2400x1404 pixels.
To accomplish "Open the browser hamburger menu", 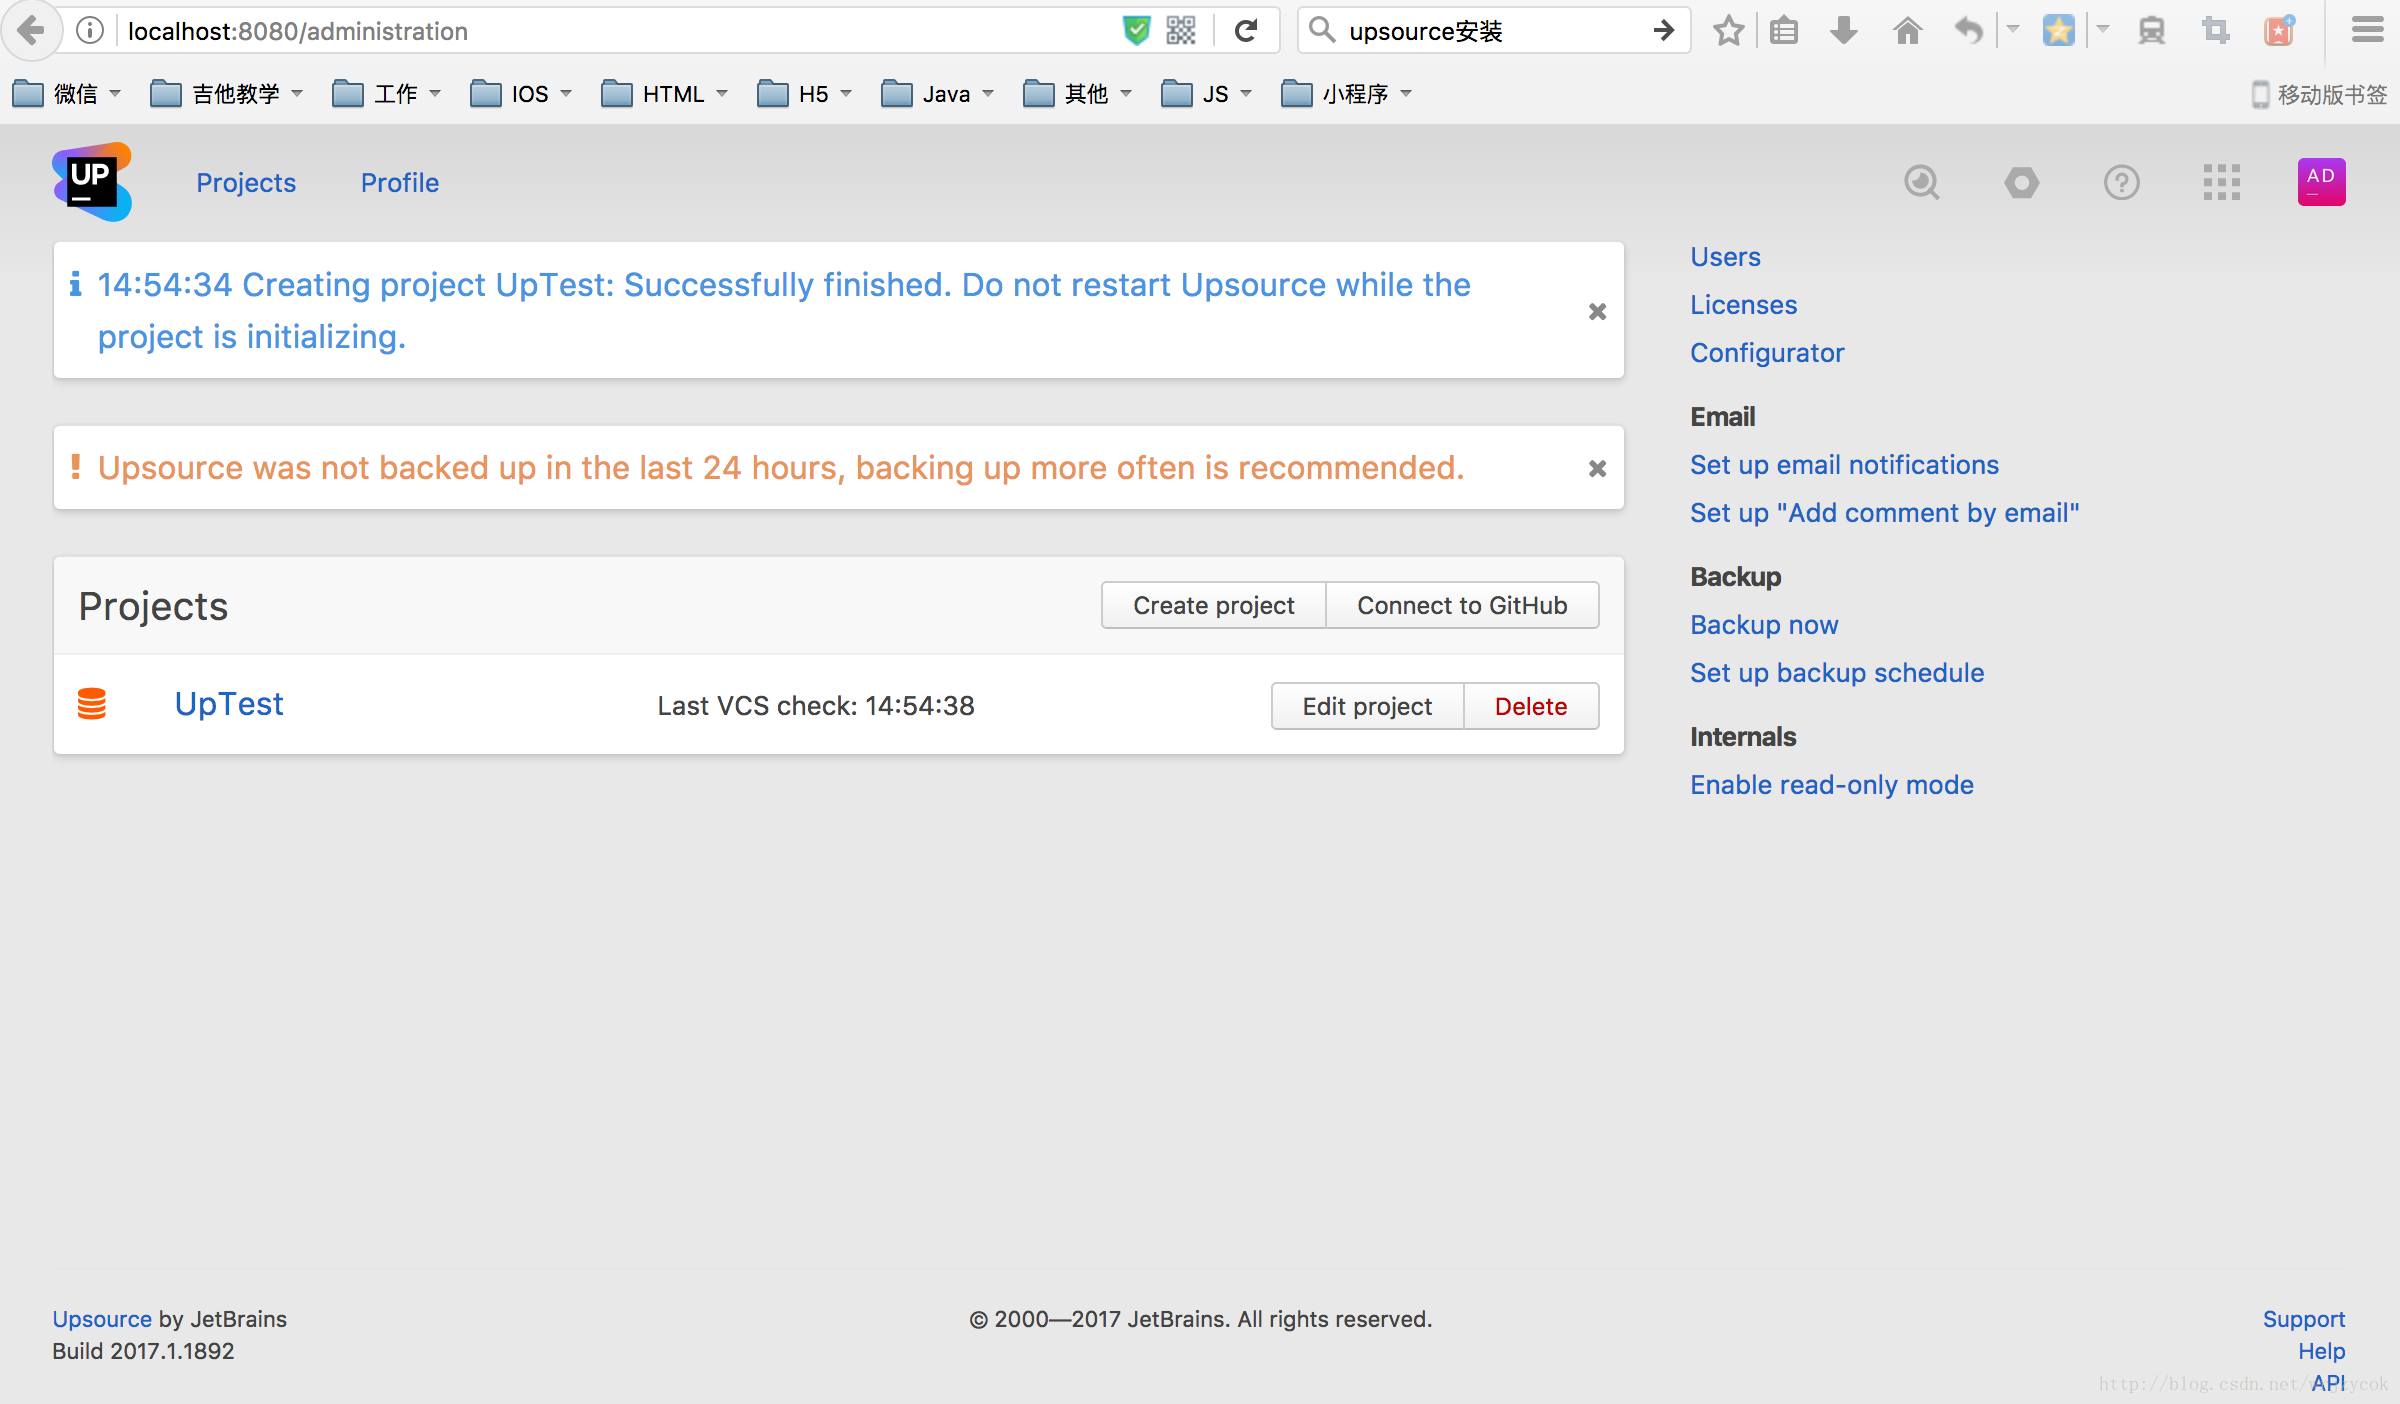I will point(2367,31).
